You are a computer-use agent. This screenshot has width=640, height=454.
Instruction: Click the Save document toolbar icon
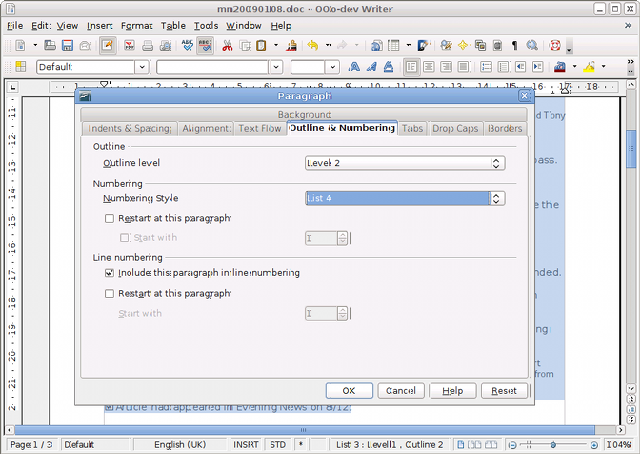pyautogui.click(x=67, y=46)
